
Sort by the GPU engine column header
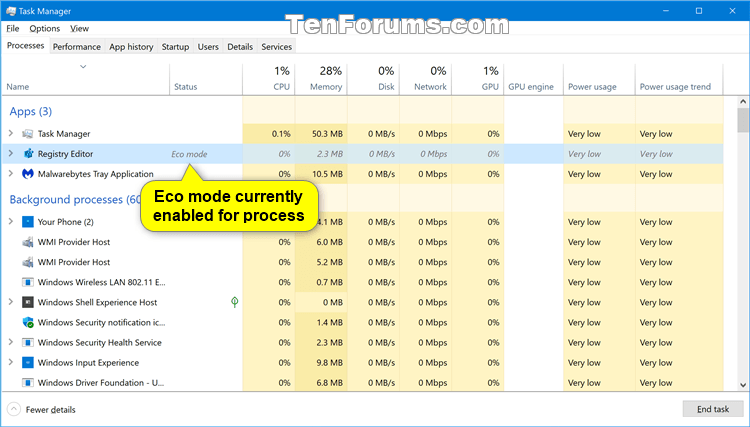pos(533,79)
